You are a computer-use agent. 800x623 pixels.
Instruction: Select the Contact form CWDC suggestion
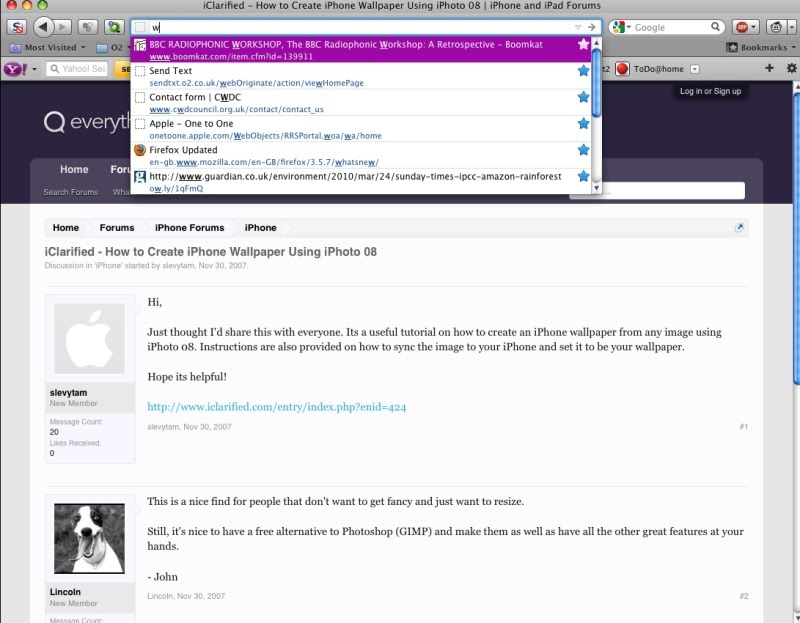coord(361,103)
